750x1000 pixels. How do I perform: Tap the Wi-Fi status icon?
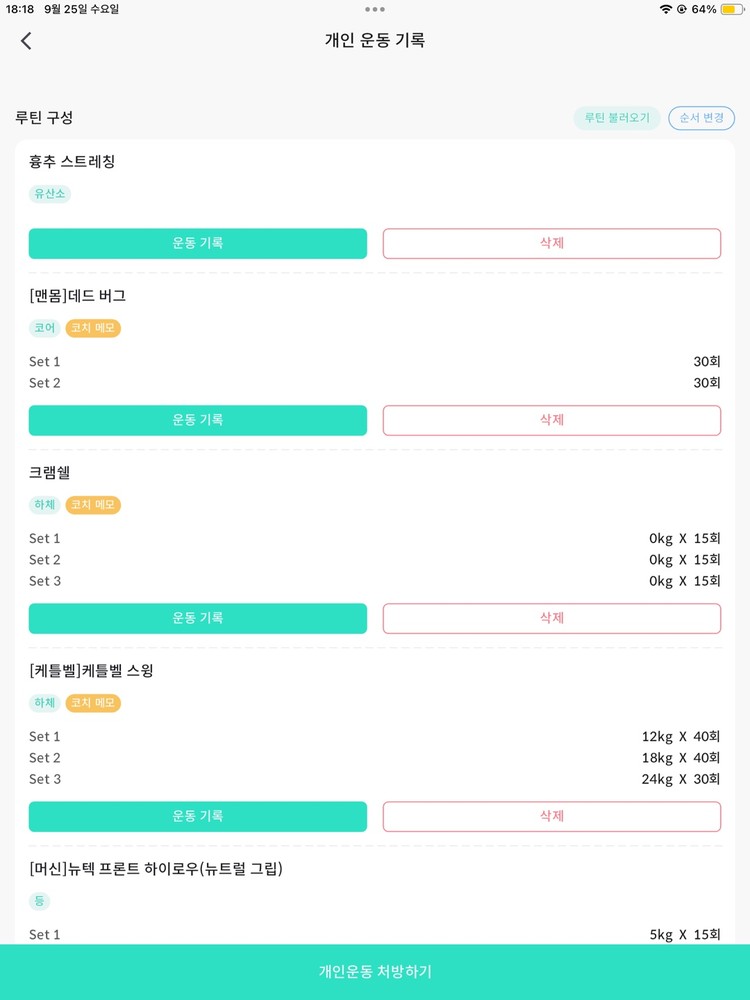[x=666, y=9]
